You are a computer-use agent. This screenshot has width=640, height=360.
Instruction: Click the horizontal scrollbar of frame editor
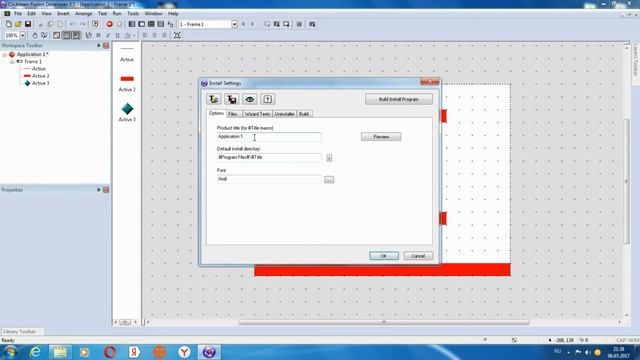[384, 322]
